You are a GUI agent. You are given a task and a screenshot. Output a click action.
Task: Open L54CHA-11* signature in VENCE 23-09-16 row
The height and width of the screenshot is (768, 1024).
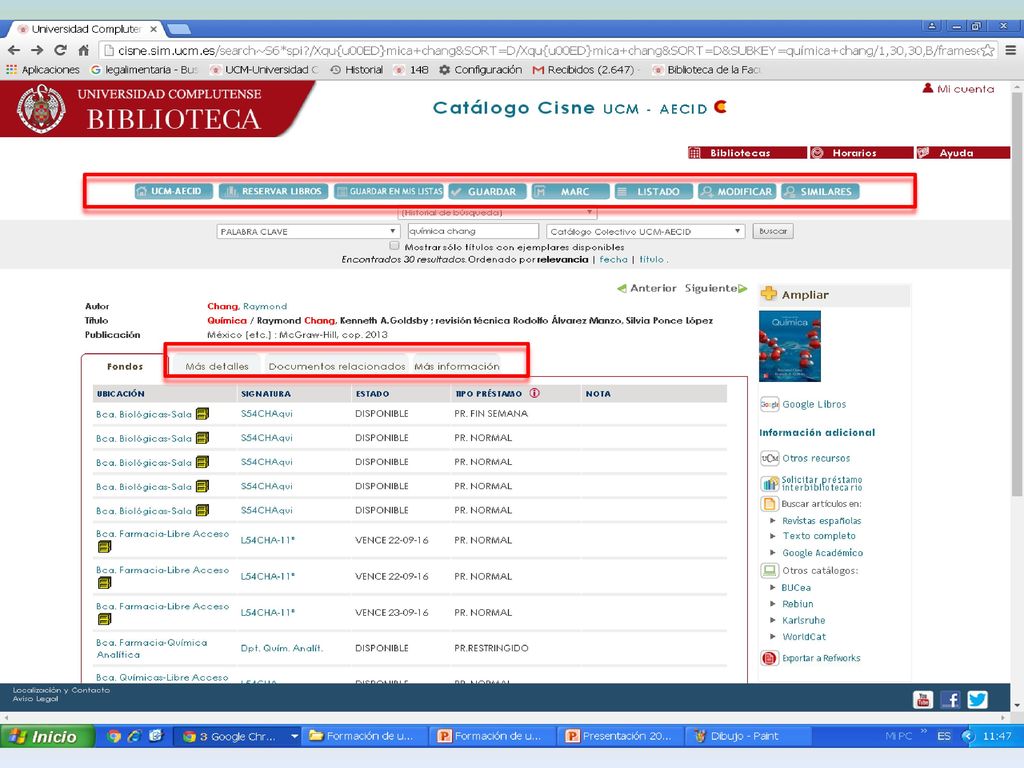(268, 613)
